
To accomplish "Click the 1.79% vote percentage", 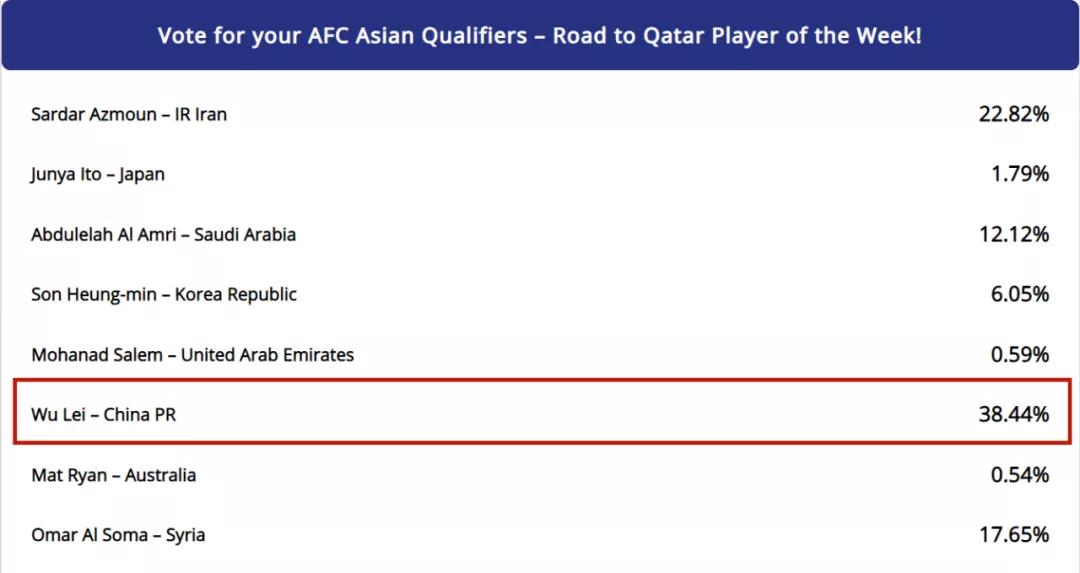I will (1020, 174).
